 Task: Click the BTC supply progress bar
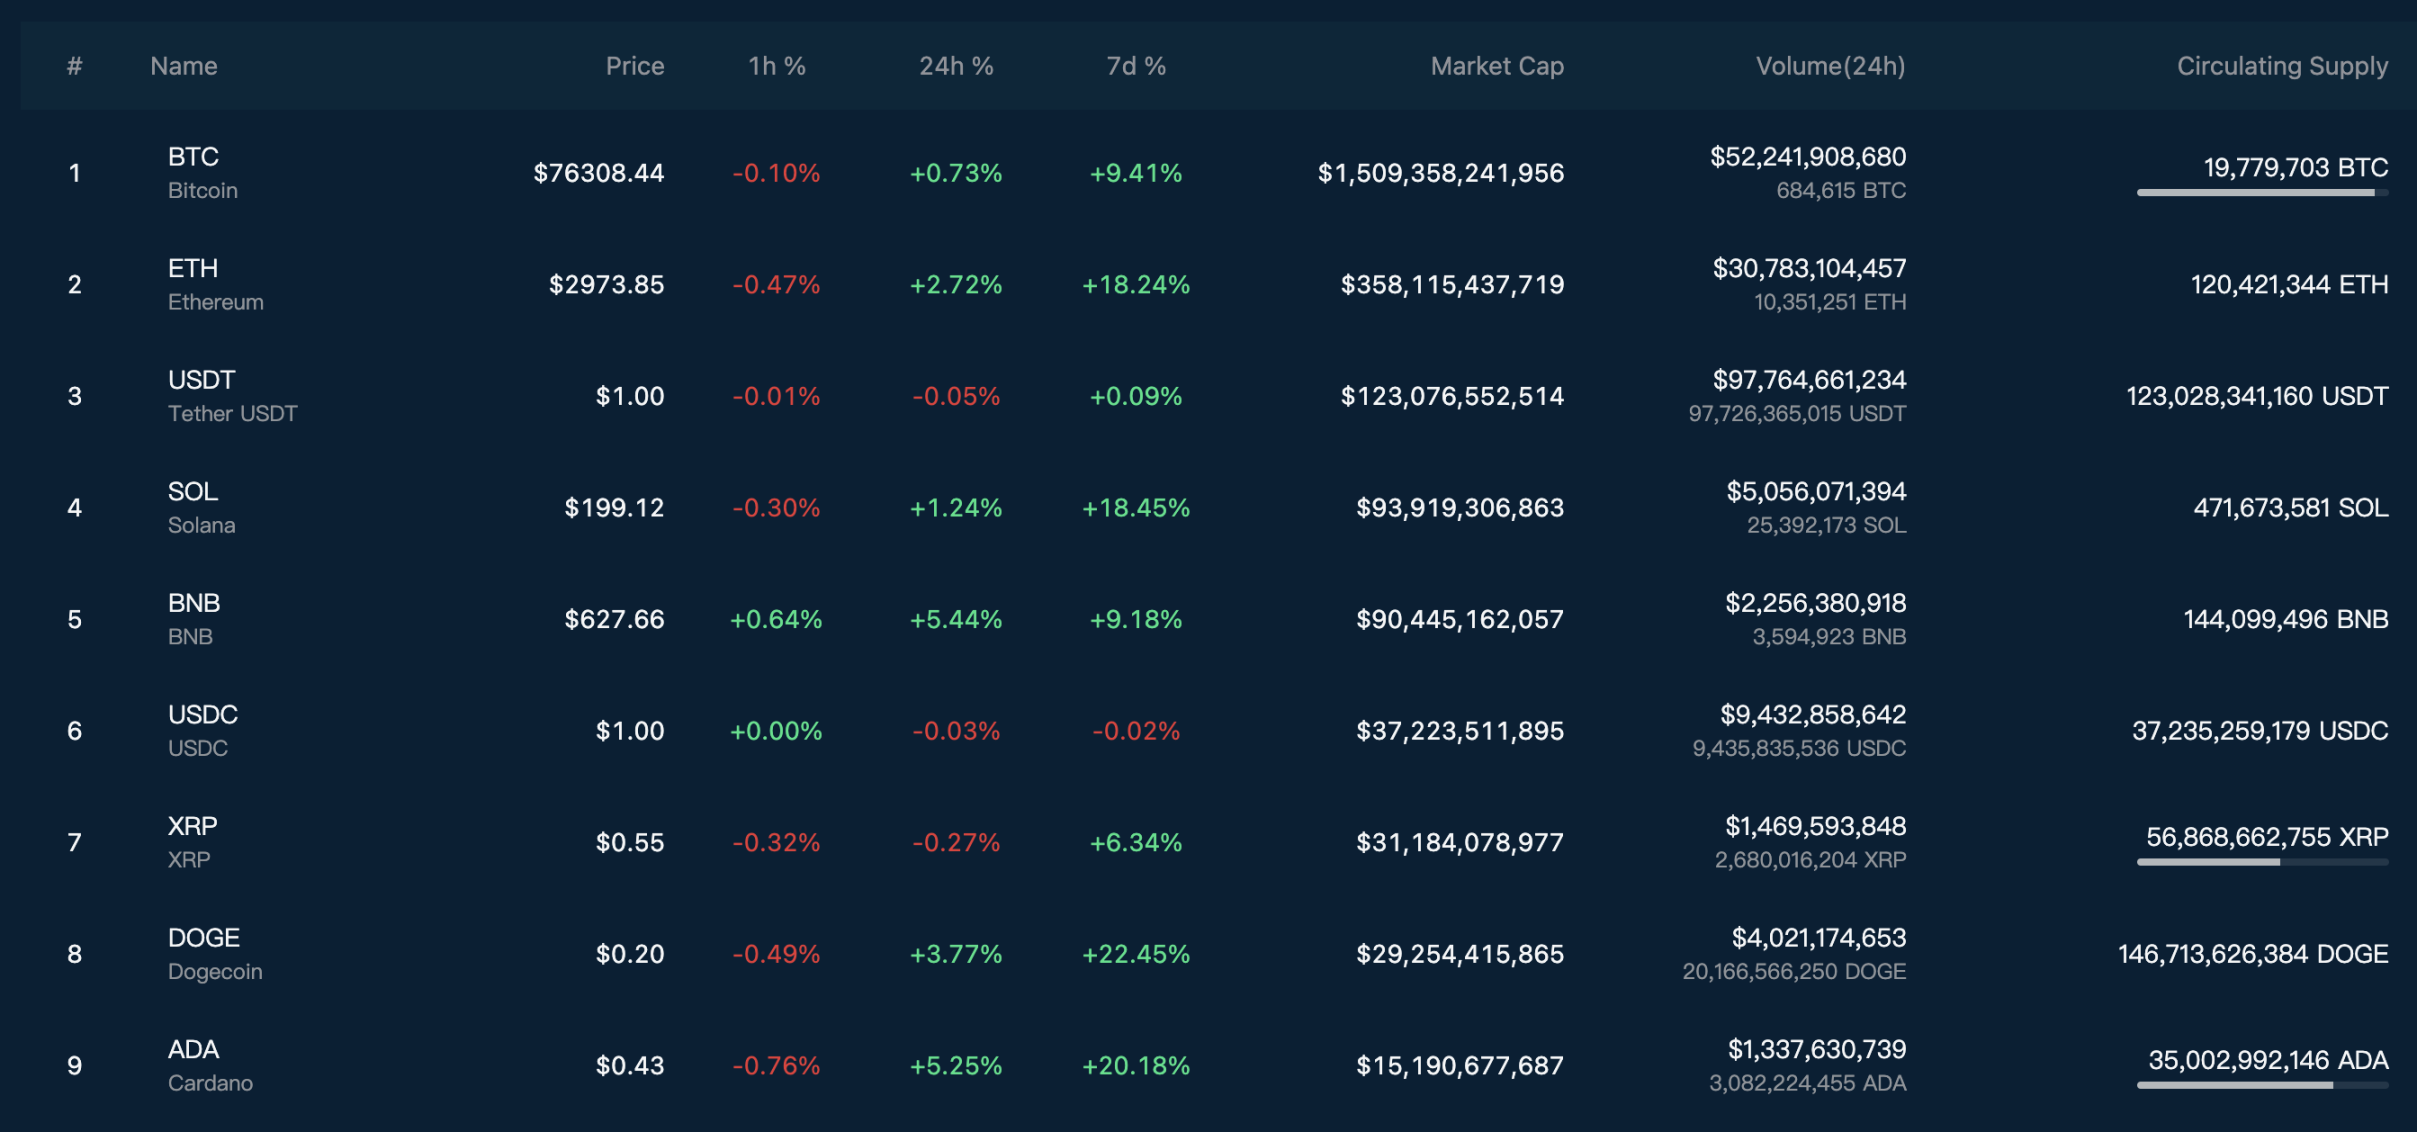tap(2263, 193)
